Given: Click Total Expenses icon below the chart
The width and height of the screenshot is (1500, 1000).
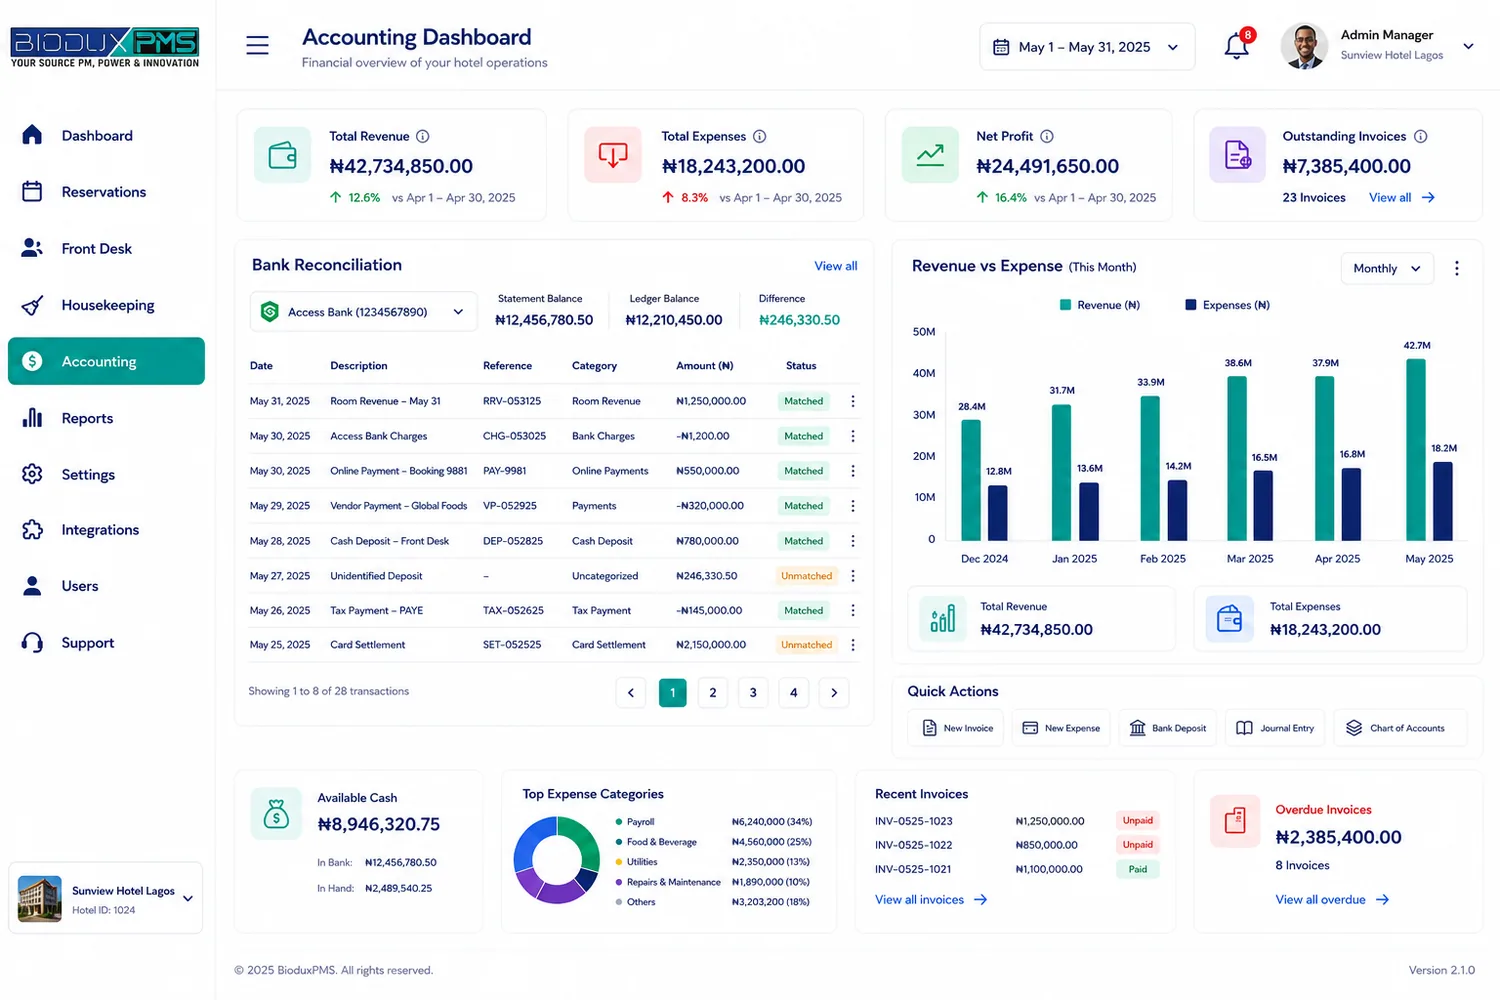Looking at the screenshot, I should 1230,619.
